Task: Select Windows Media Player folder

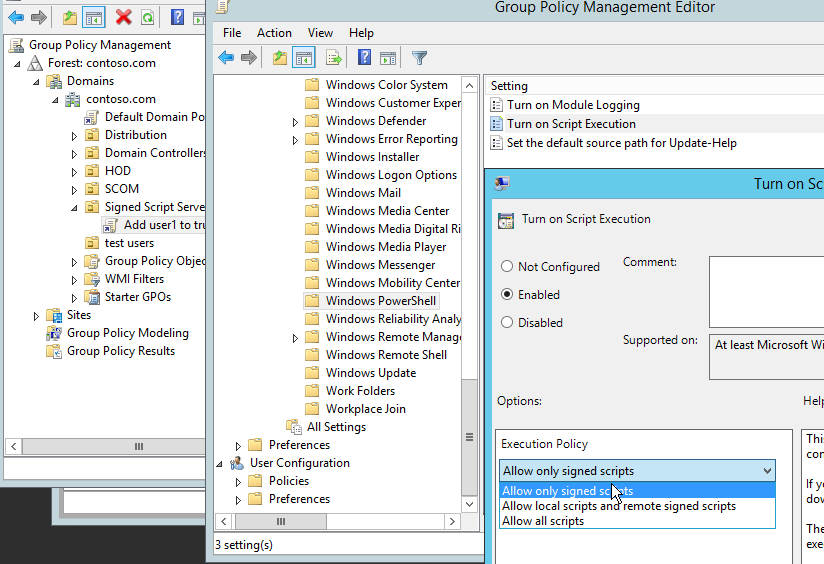Action: (x=386, y=247)
